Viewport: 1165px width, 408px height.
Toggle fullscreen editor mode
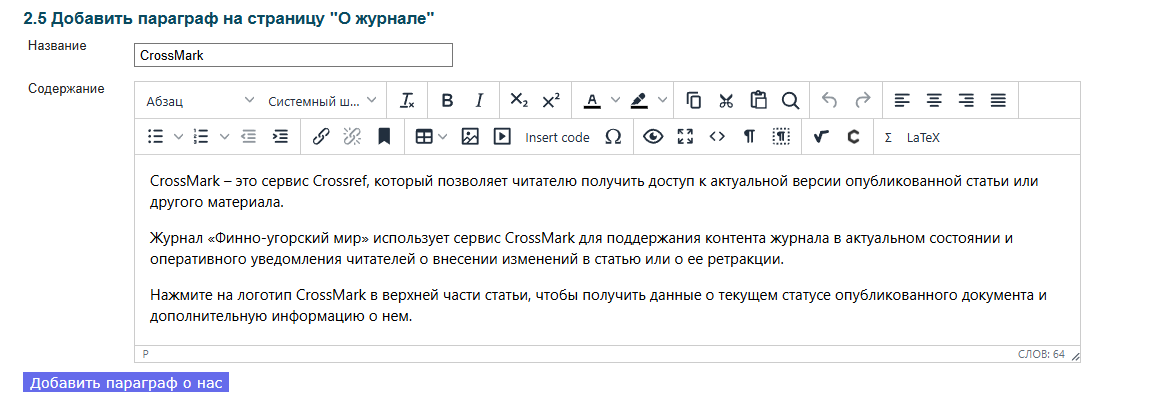685,137
